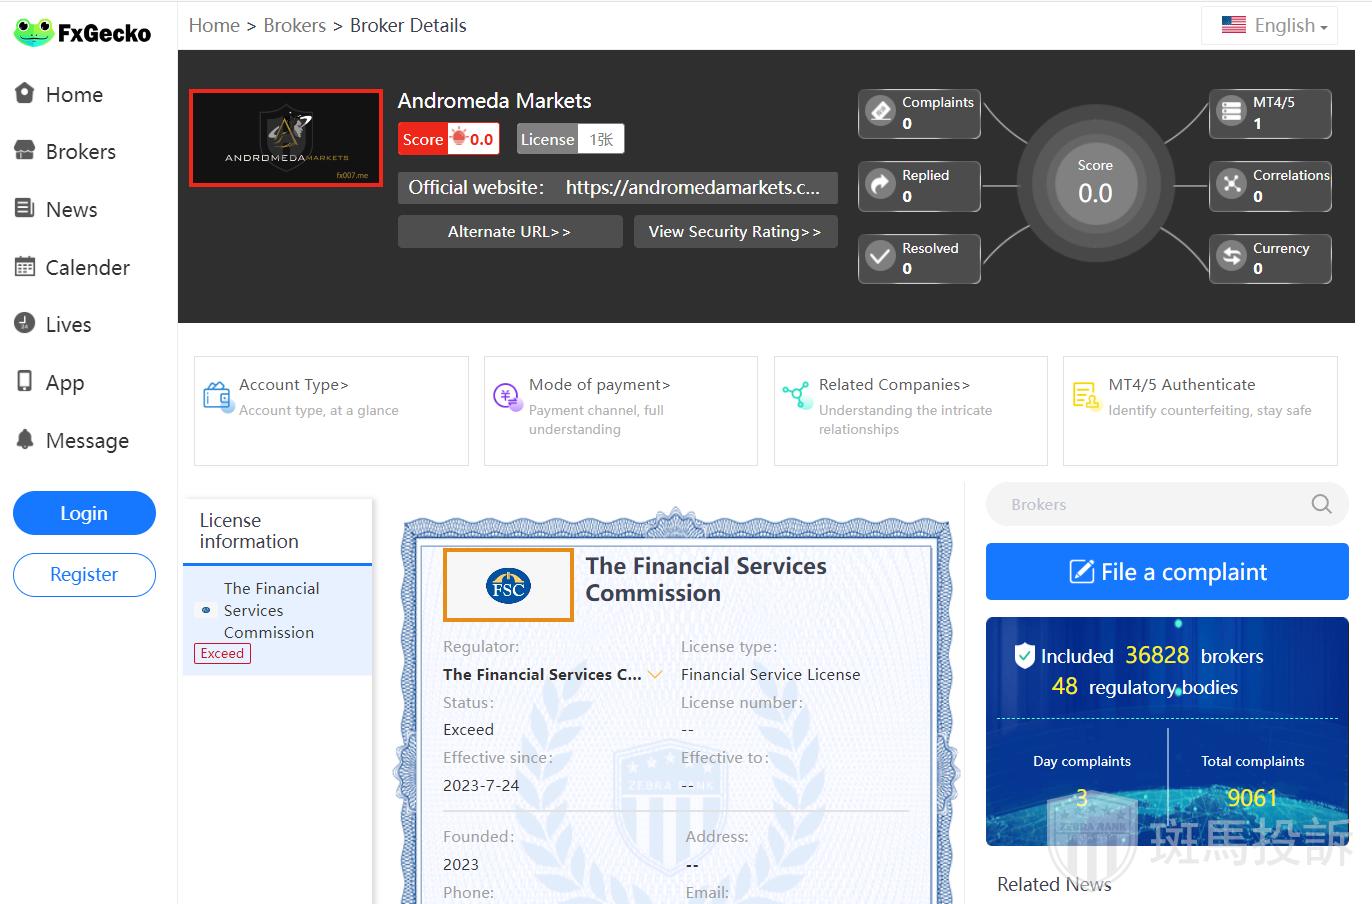Click the FxGecko frog logo
This screenshot has height=904, width=1372.
(x=33, y=32)
